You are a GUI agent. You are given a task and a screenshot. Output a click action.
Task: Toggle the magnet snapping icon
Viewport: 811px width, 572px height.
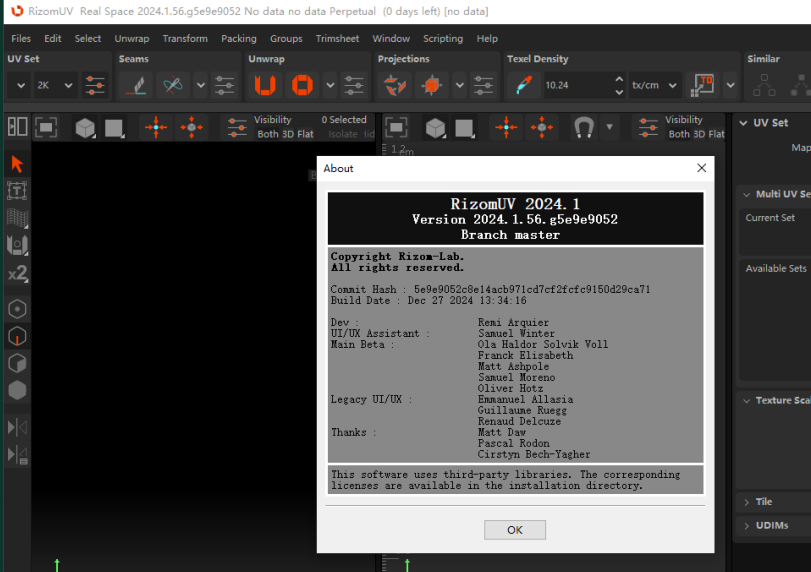[584, 127]
